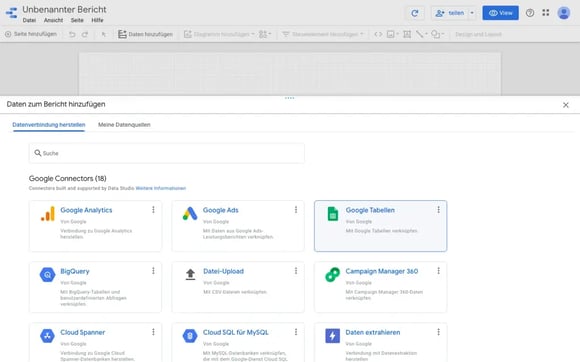This screenshot has height=362, width=580.
Task: Expand the share dropdown arrow
Action: pyautogui.click(x=472, y=13)
